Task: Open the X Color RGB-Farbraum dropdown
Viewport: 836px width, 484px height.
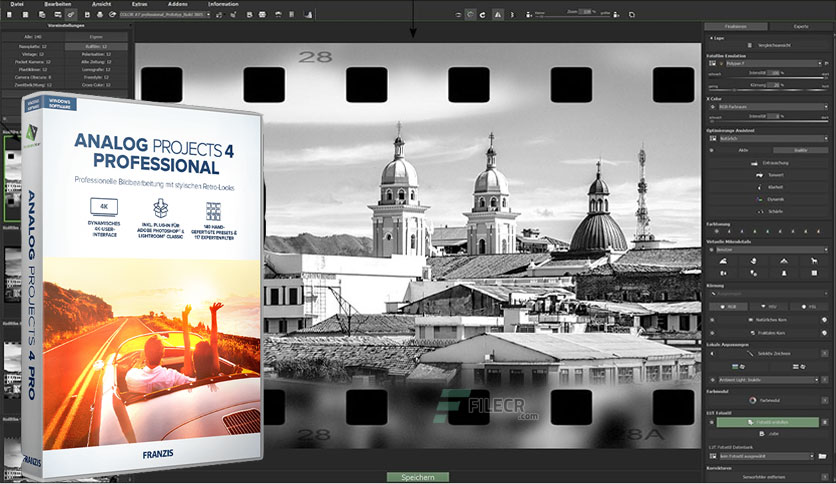Action: [x=773, y=107]
